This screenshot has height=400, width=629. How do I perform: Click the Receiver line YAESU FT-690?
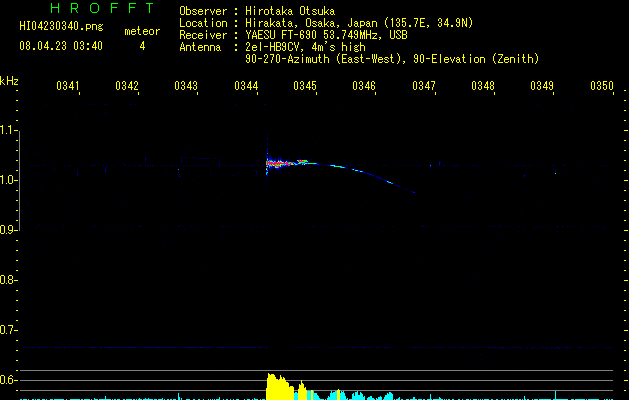pos(293,35)
